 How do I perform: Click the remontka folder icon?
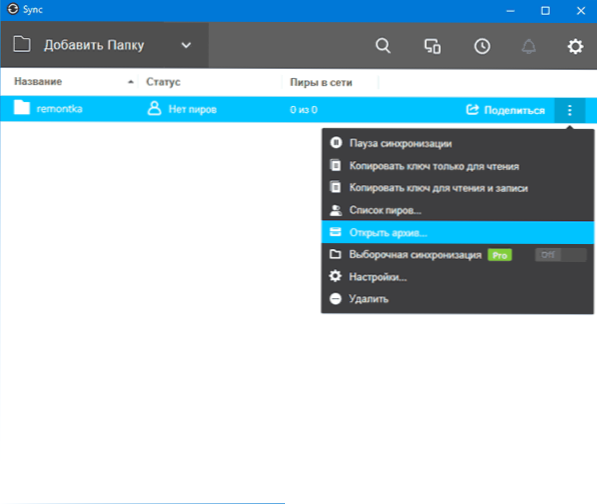22,107
